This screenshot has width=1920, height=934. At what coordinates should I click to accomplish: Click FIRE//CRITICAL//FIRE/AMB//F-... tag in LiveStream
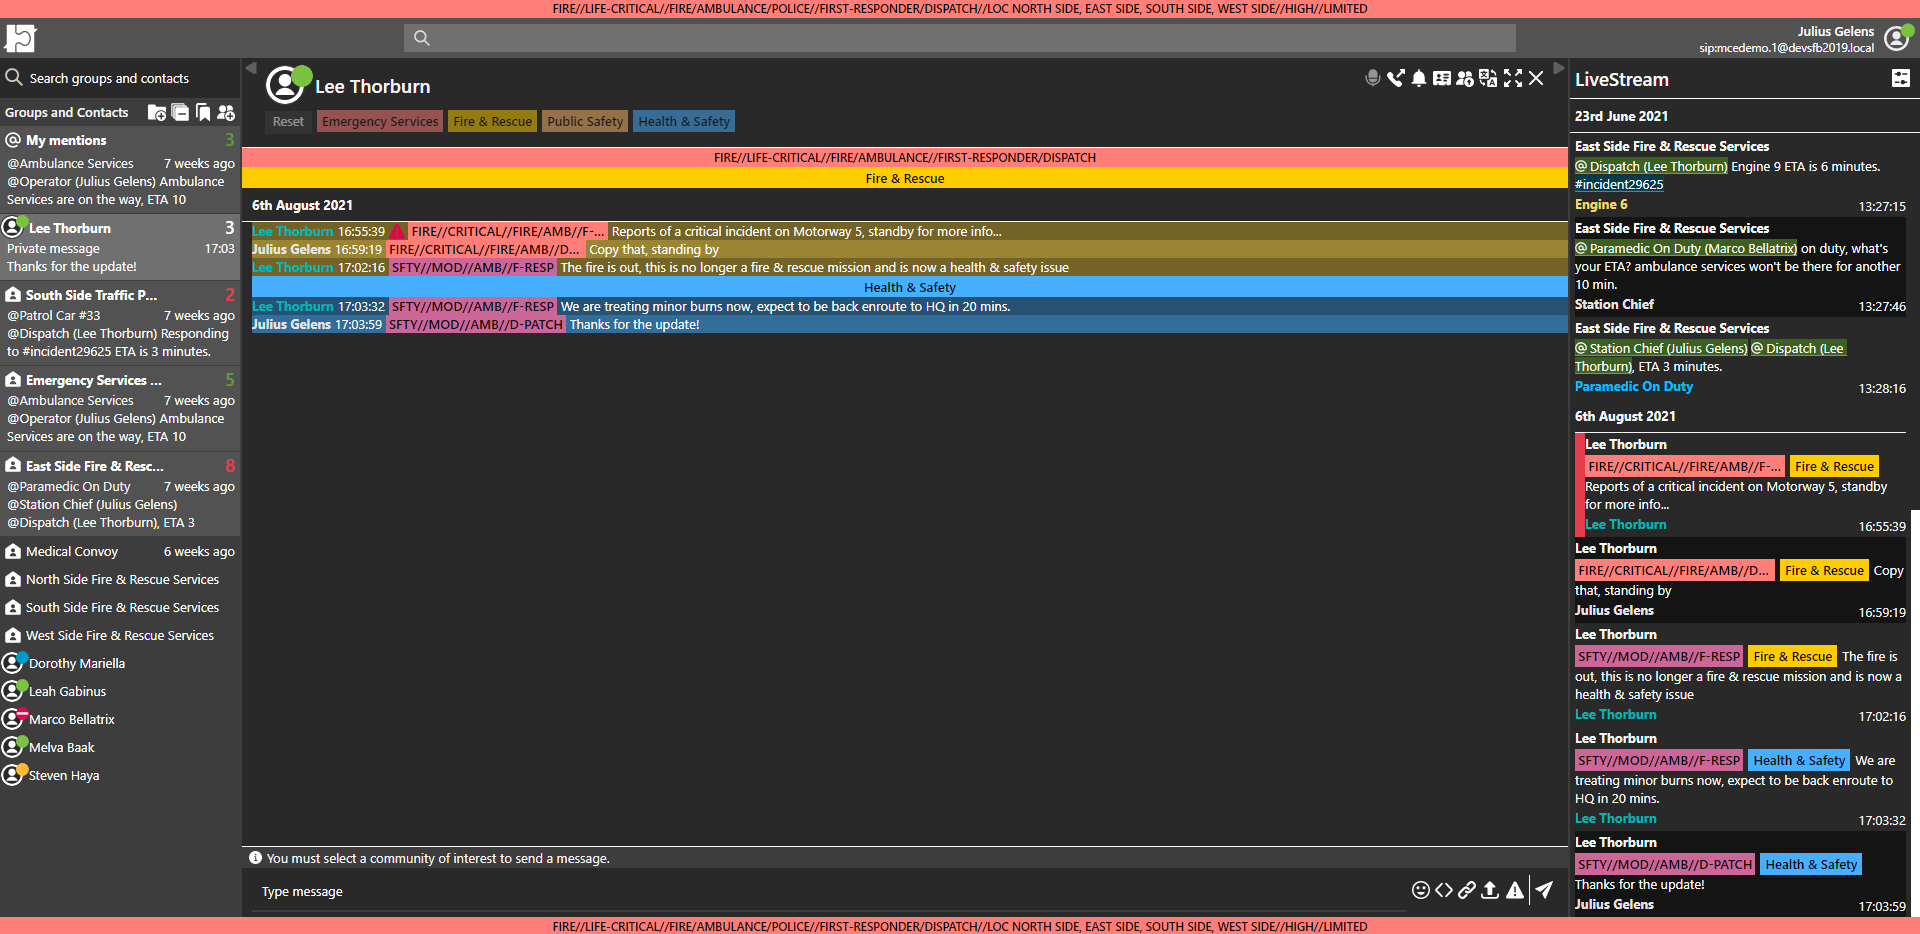click(1684, 466)
